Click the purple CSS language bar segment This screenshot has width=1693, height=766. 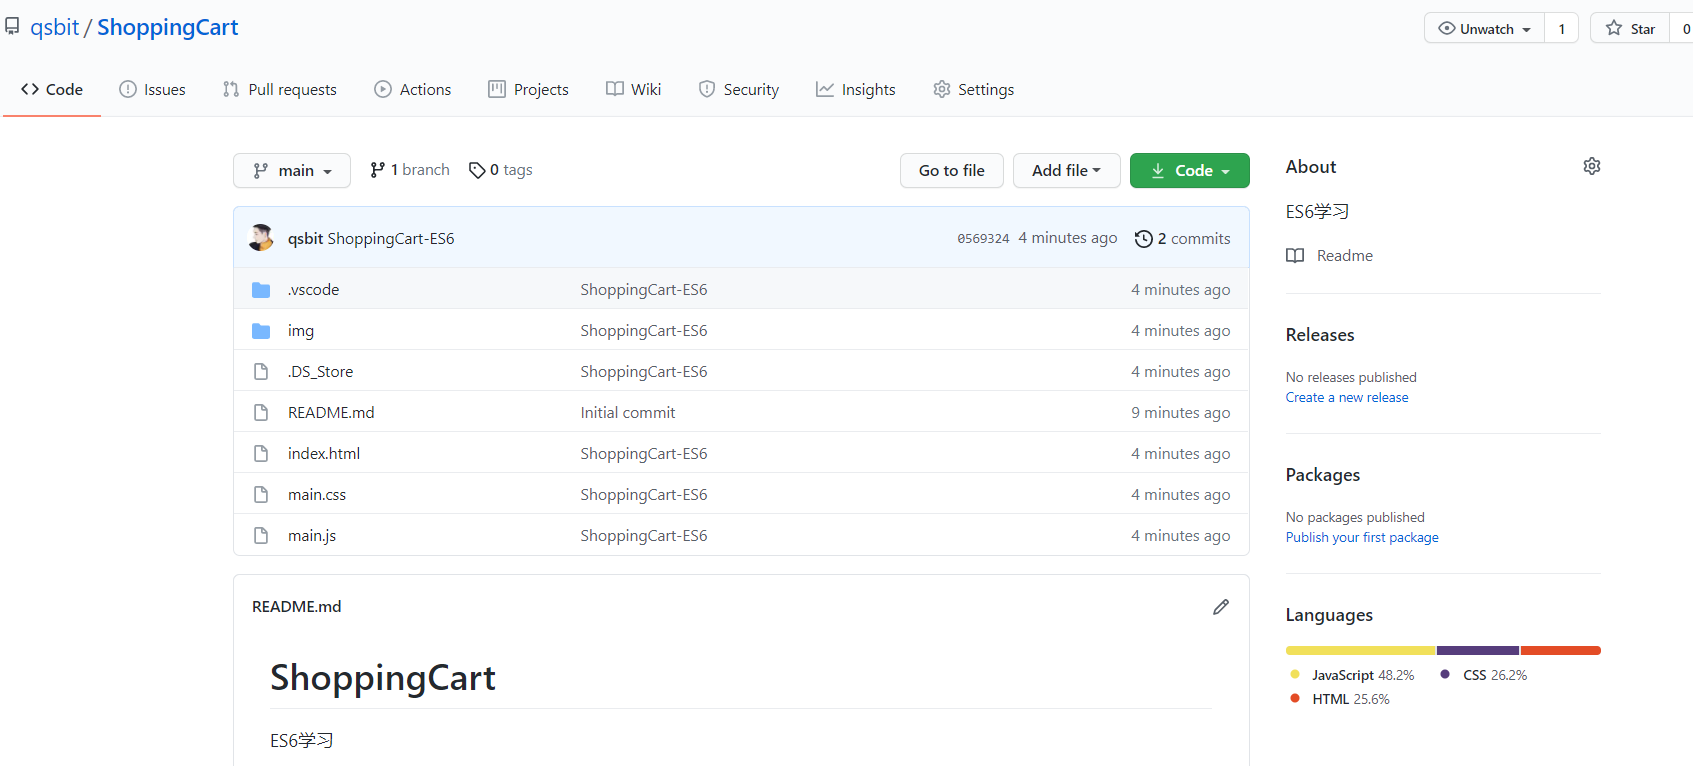pos(1478,651)
